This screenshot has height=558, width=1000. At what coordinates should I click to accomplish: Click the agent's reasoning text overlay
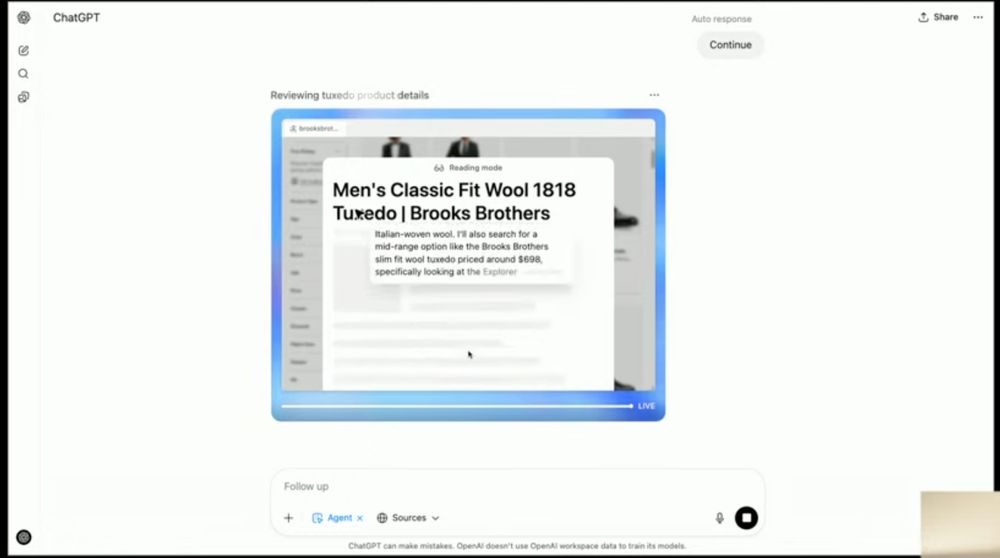point(469,253)
